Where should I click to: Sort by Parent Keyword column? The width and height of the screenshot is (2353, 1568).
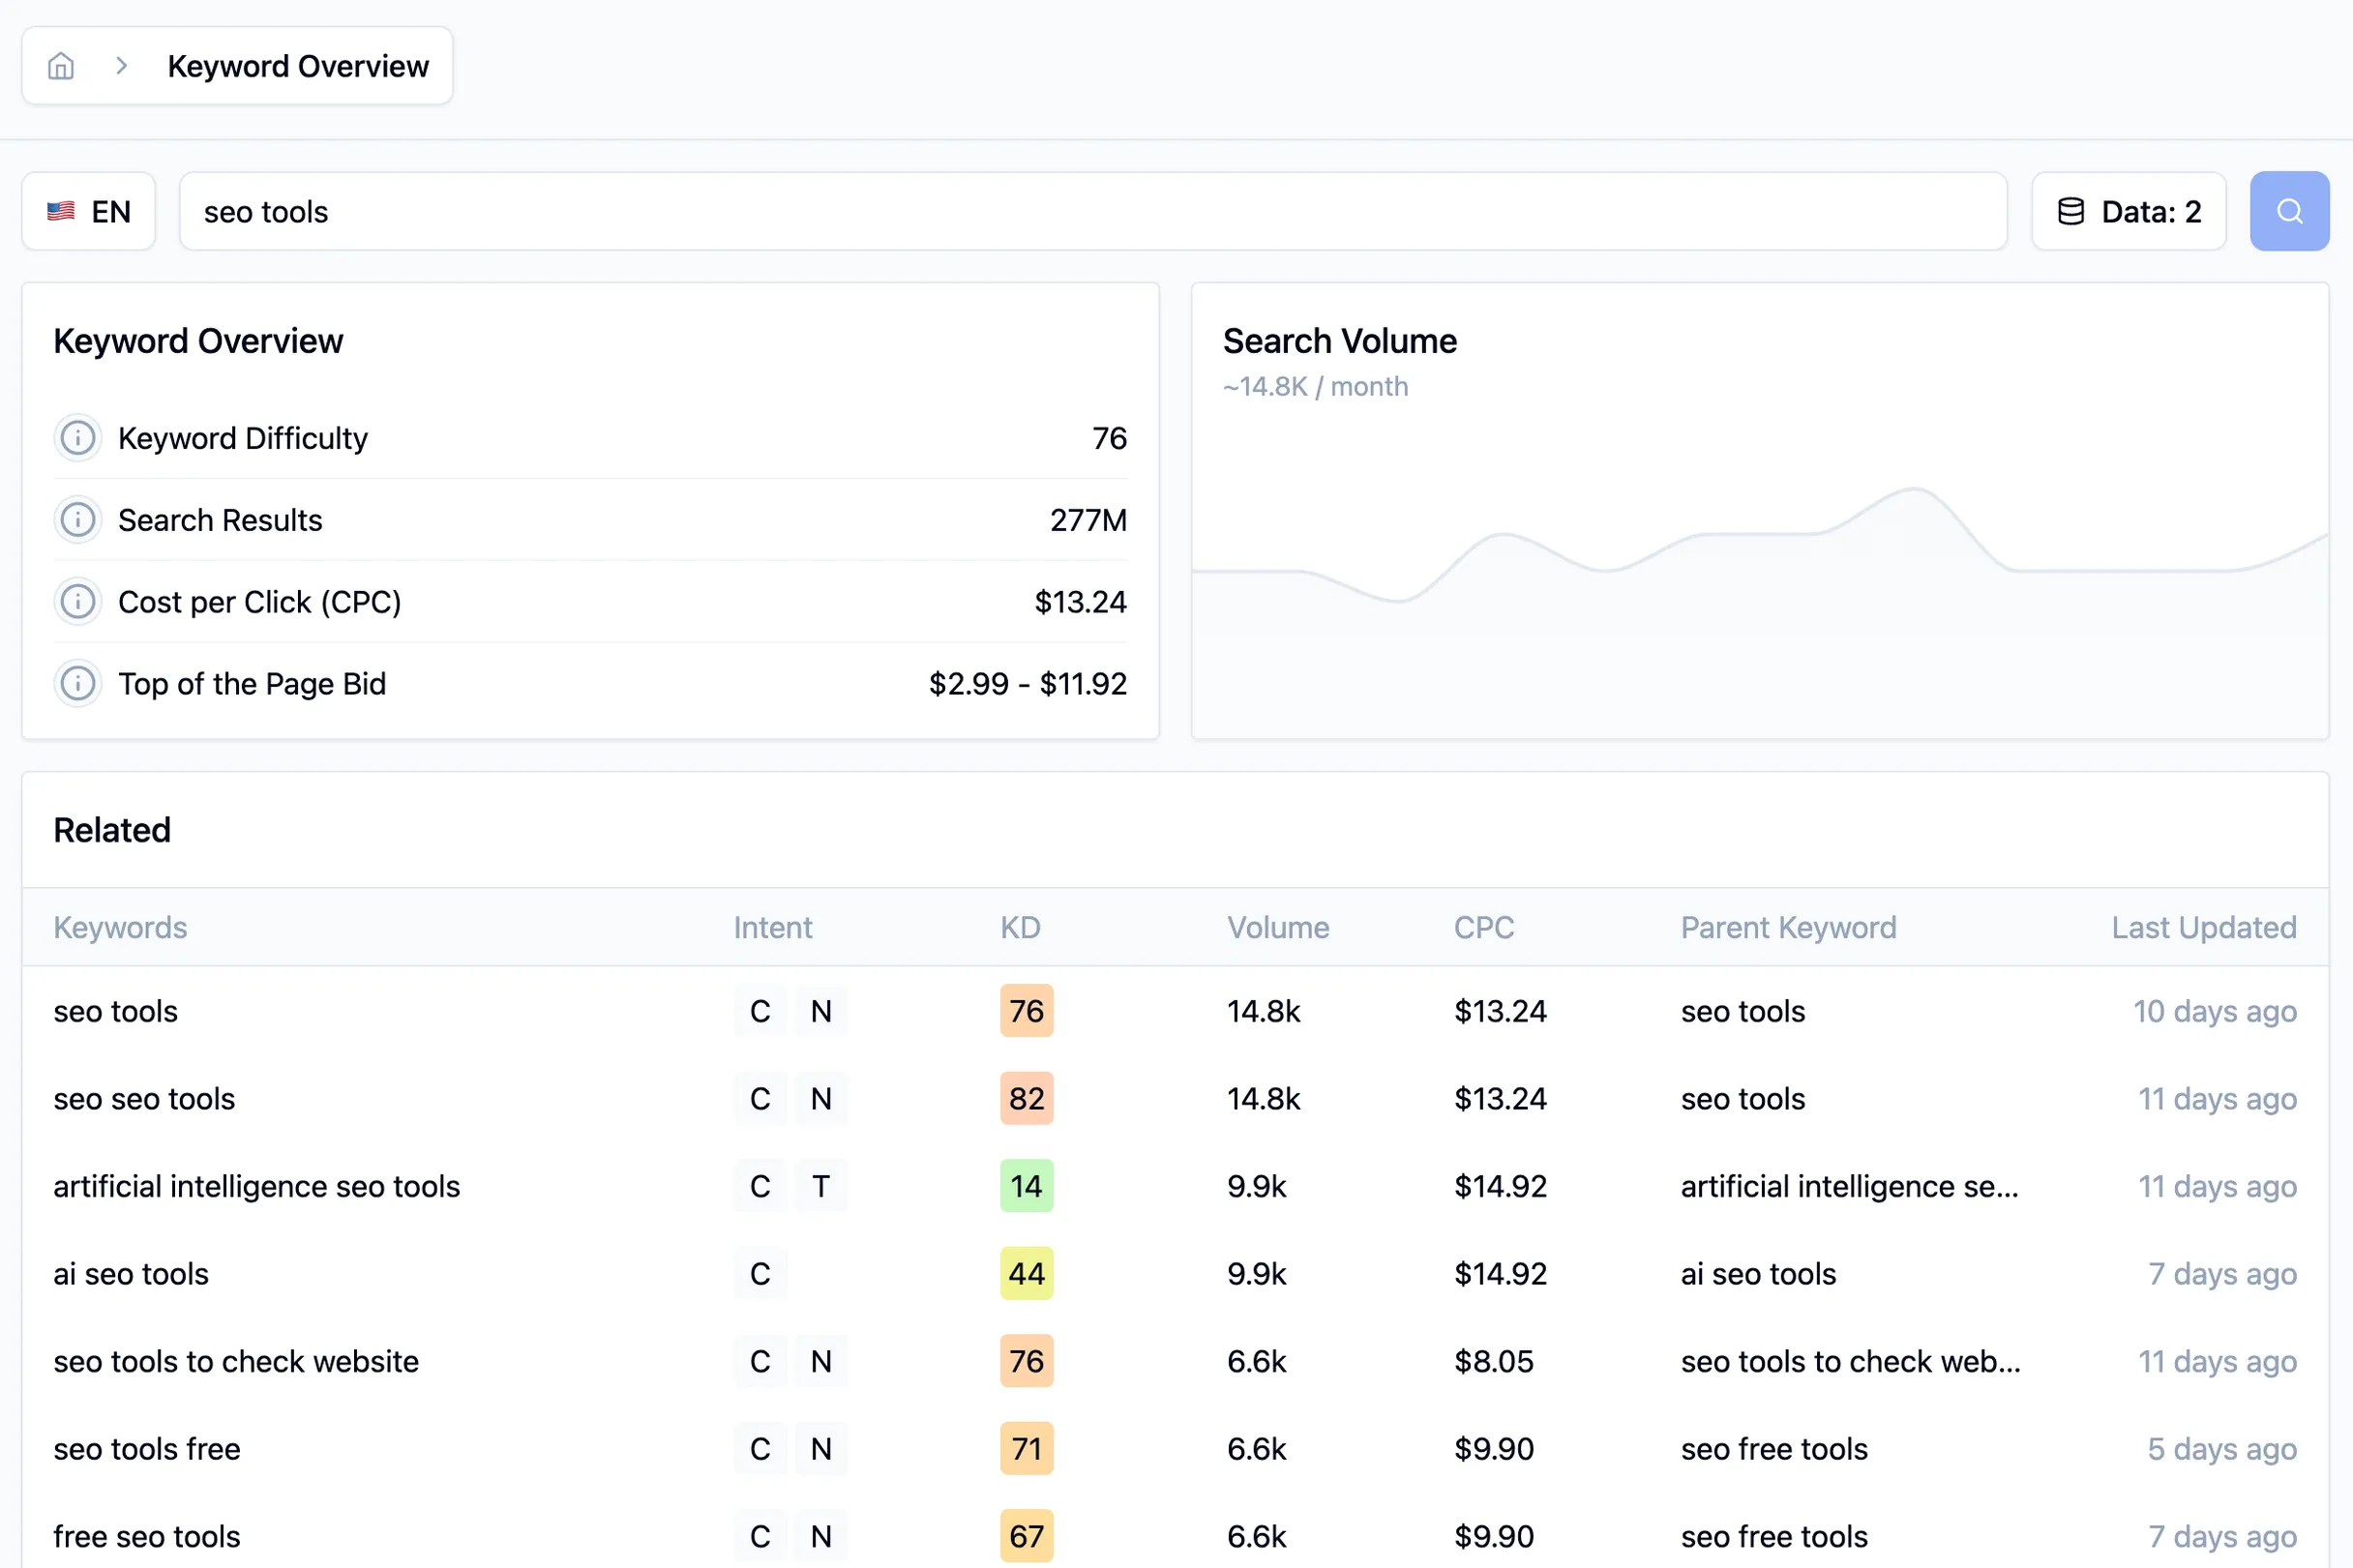point(1788,928)
